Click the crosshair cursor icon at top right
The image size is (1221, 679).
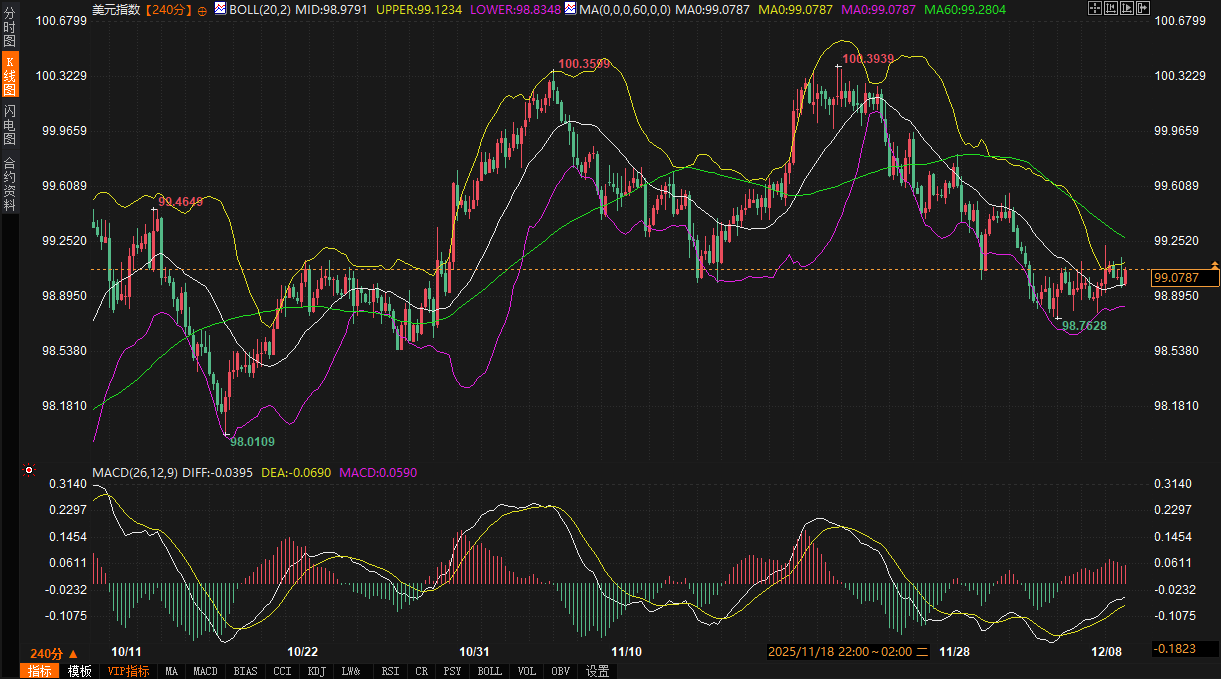tap(1093, 9)
